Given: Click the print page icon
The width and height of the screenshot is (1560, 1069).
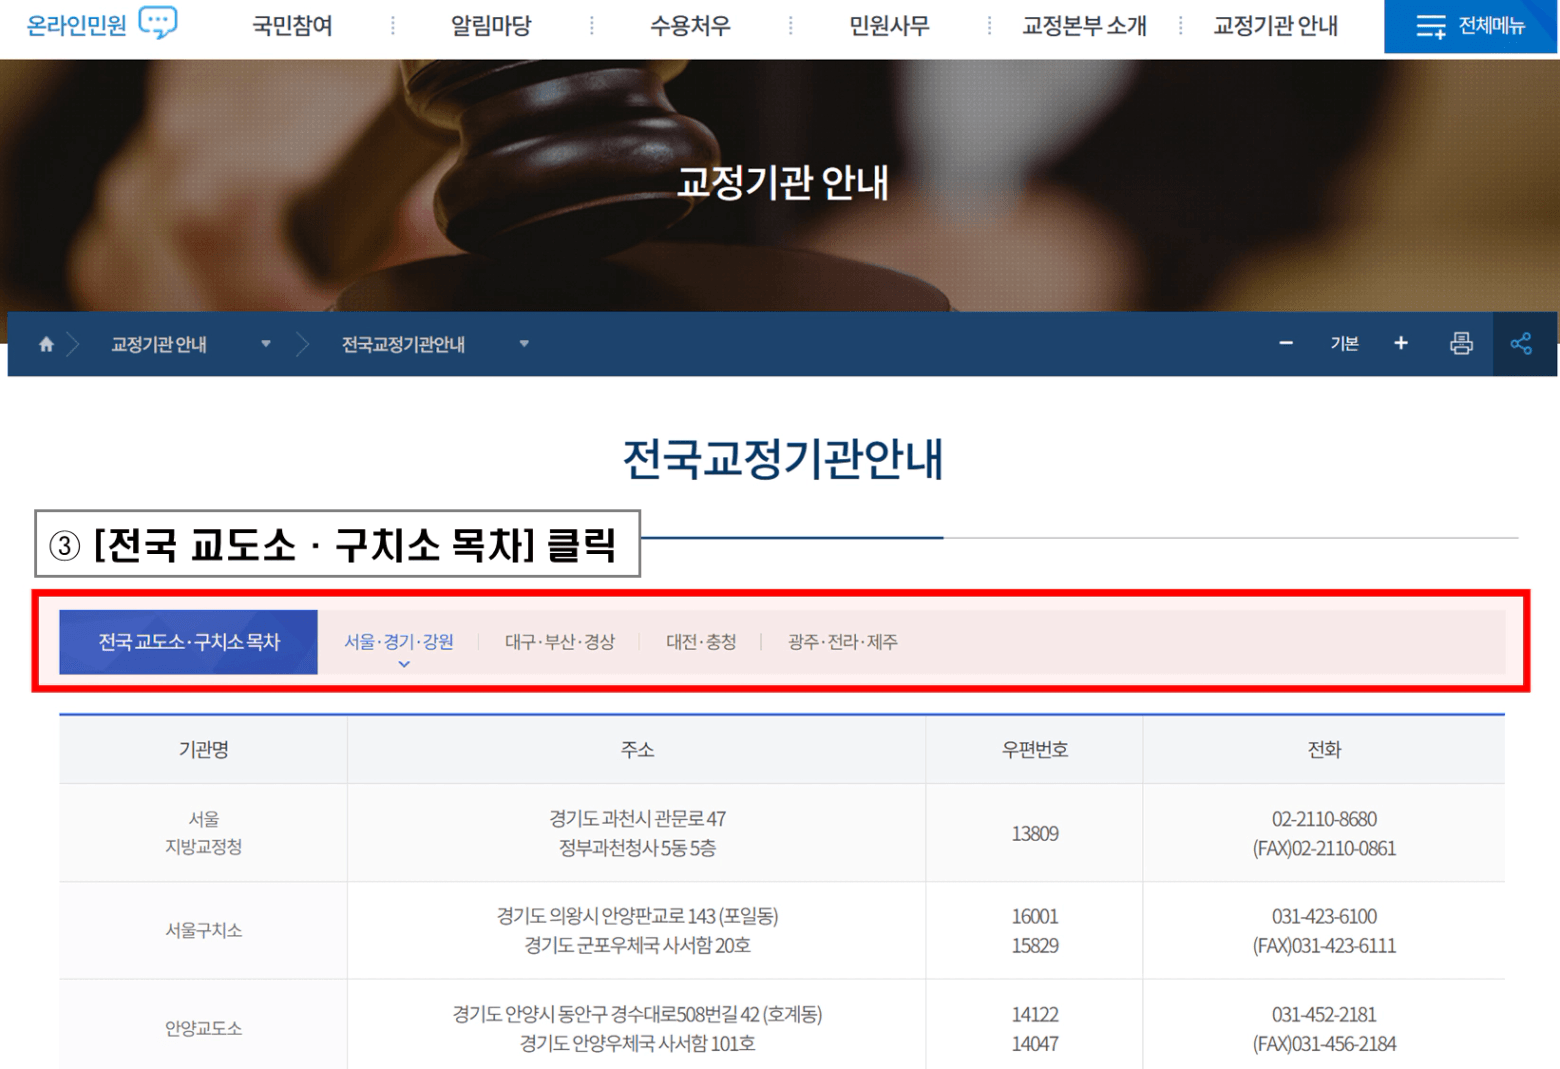Looking at the screenshot, I should point(1461,344).
